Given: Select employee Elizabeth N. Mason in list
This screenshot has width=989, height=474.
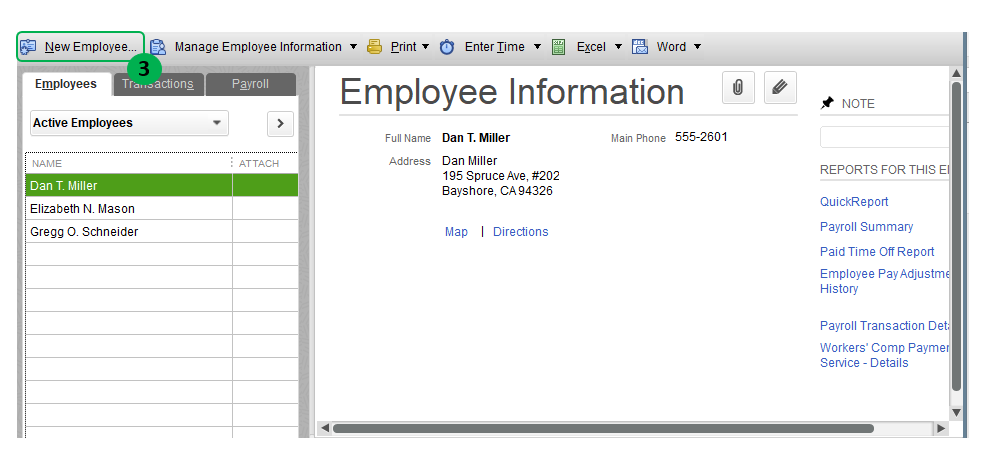Looking at the screenshot, I should [161, 208].
